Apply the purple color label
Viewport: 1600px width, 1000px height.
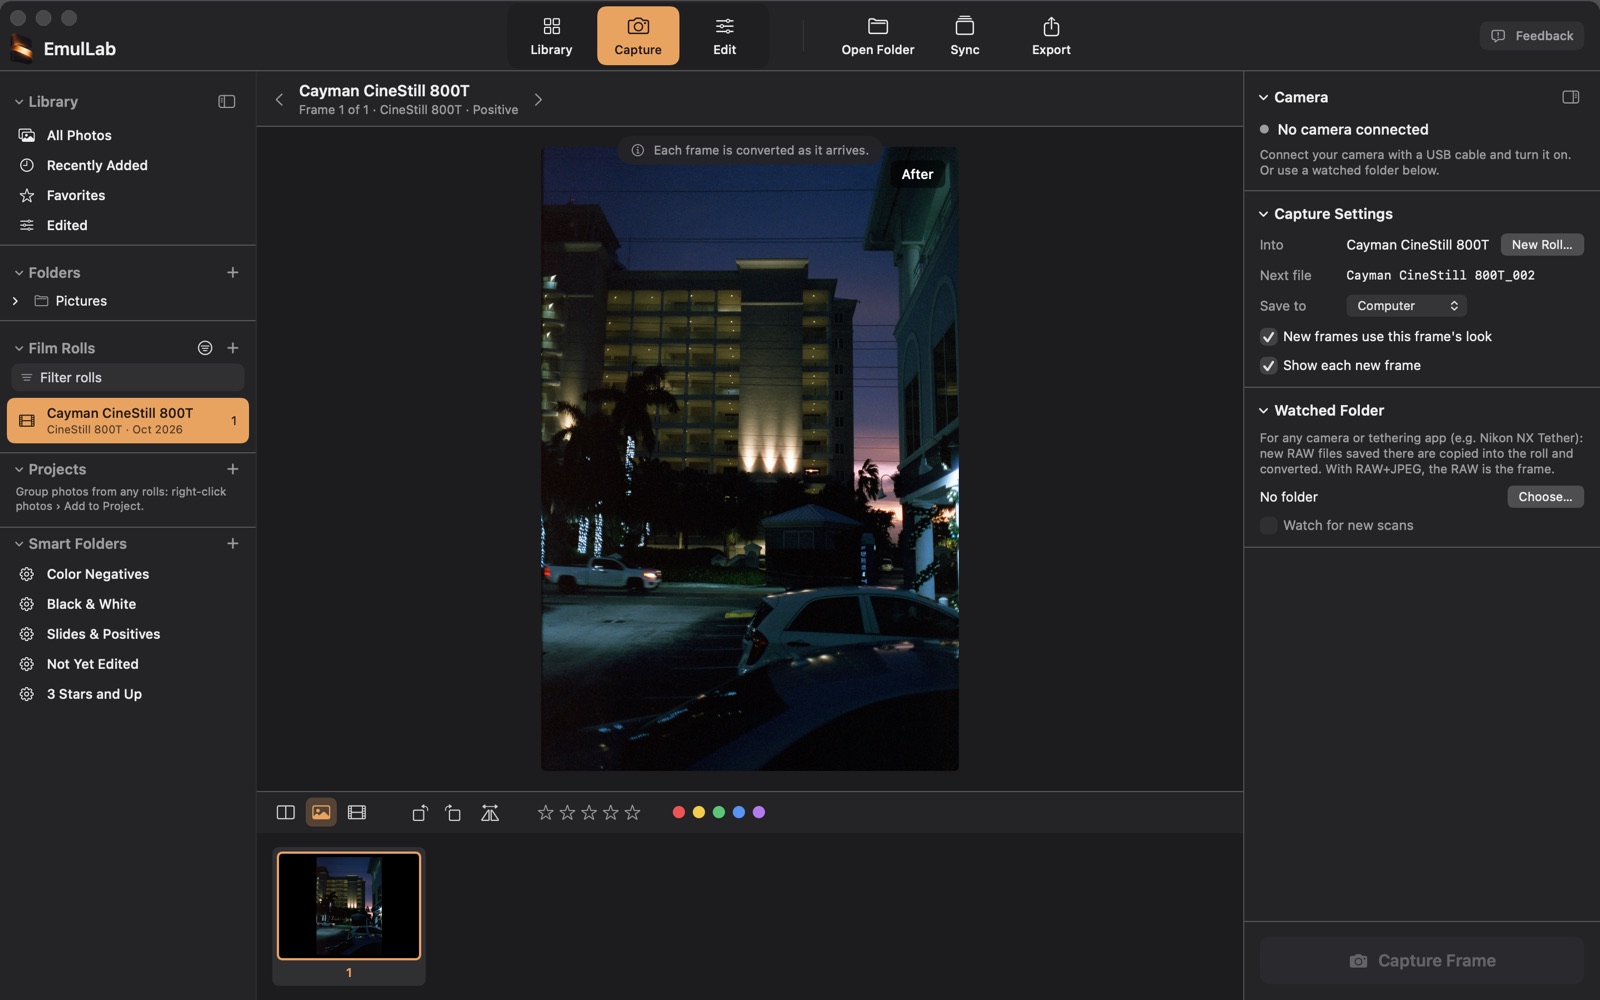point(759,812)
